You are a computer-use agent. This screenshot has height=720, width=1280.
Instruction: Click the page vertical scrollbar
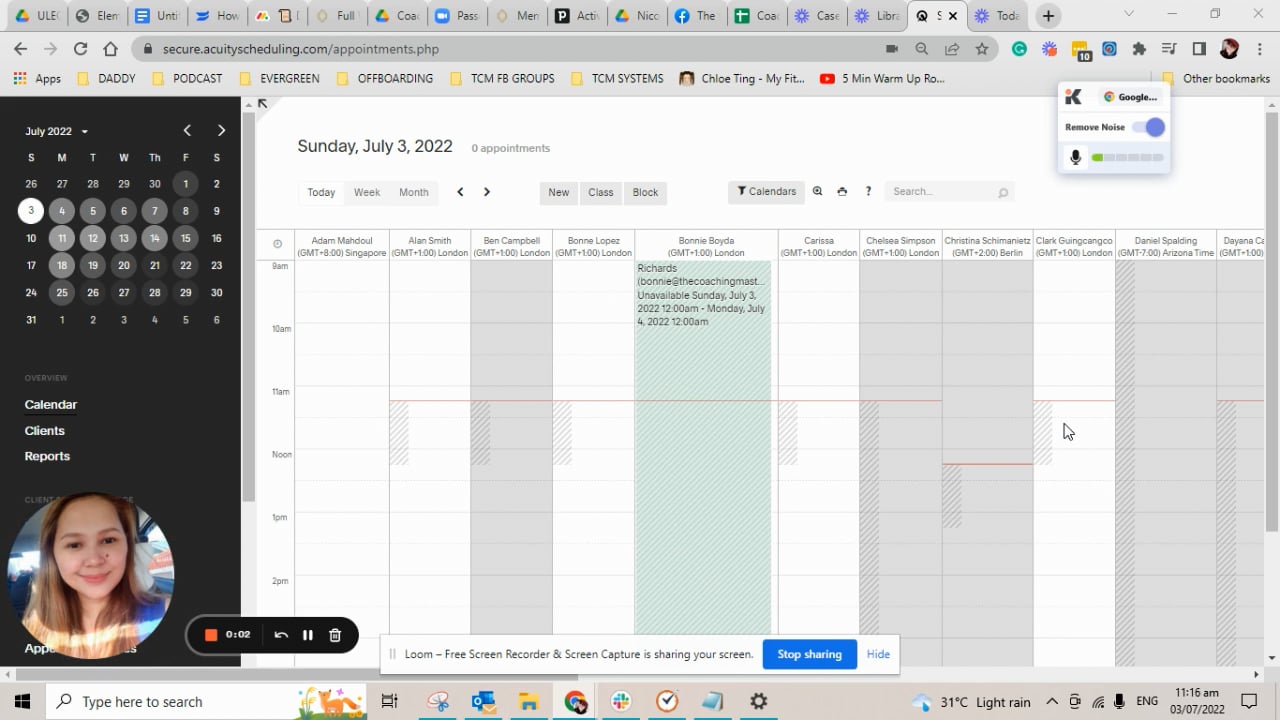click(1272, 320)
